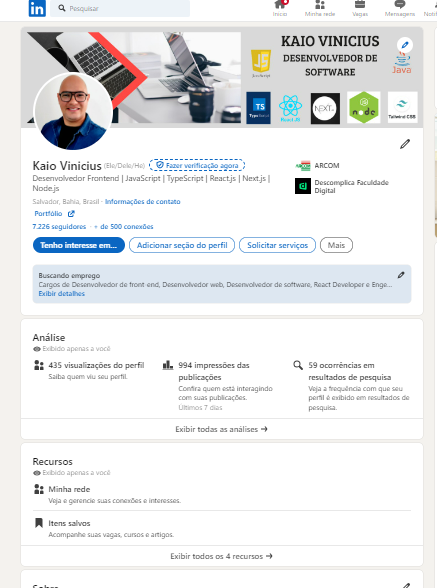Click the search occurrences magnifier icon

pyautogui.click(x=298, y=365)
